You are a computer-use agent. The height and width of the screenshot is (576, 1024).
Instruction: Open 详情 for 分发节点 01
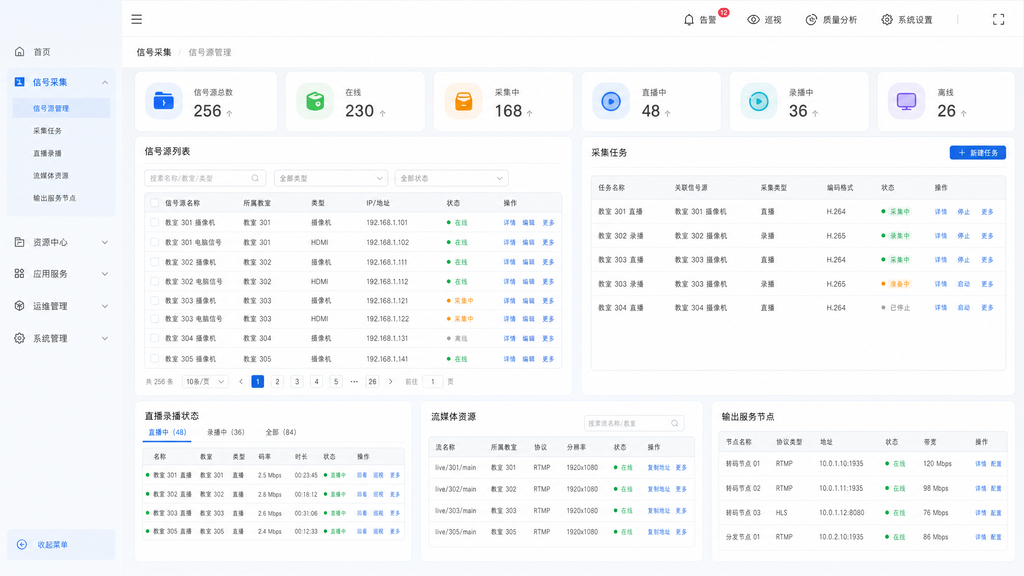point(981,537)
